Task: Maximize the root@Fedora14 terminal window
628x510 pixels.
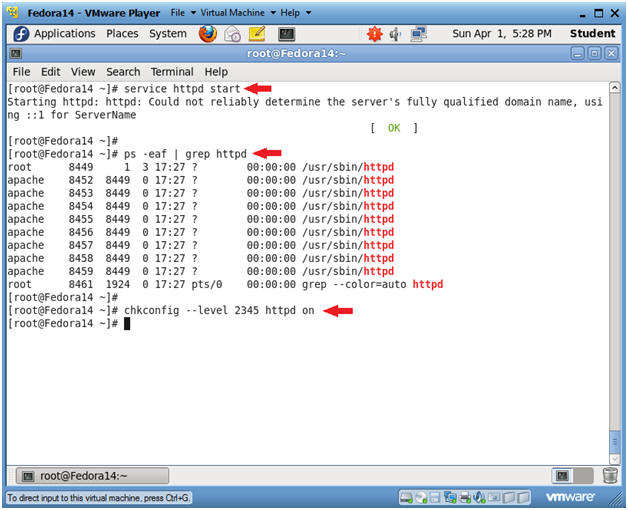Action: 594,53
